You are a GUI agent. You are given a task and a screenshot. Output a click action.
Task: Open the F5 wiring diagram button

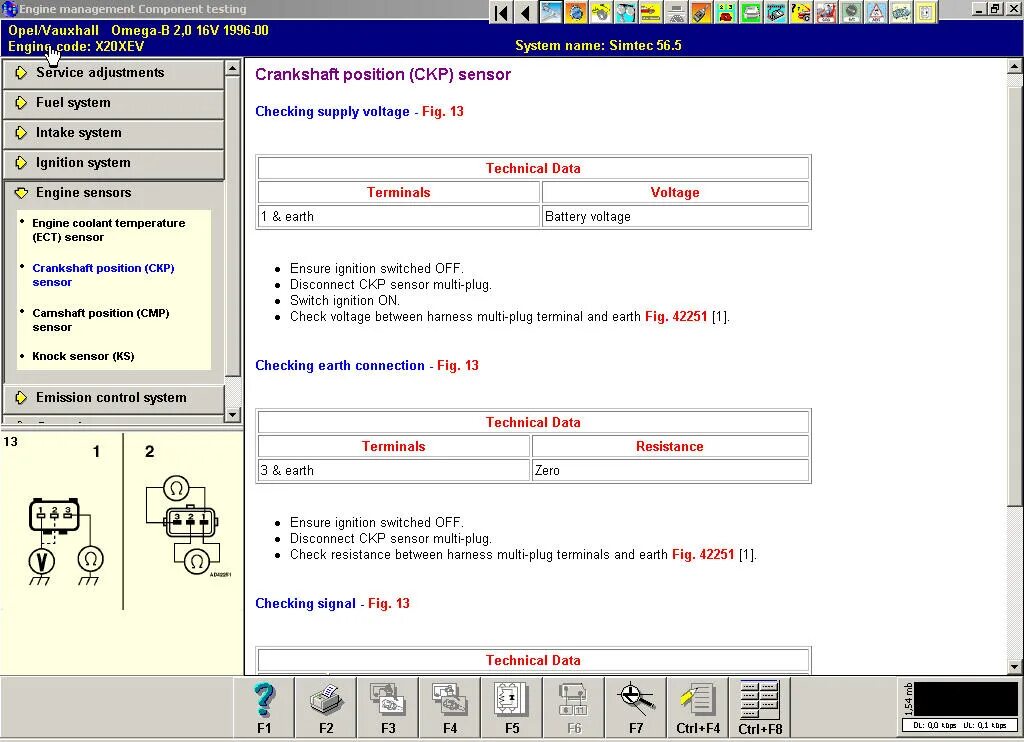[x=512, y=708]
